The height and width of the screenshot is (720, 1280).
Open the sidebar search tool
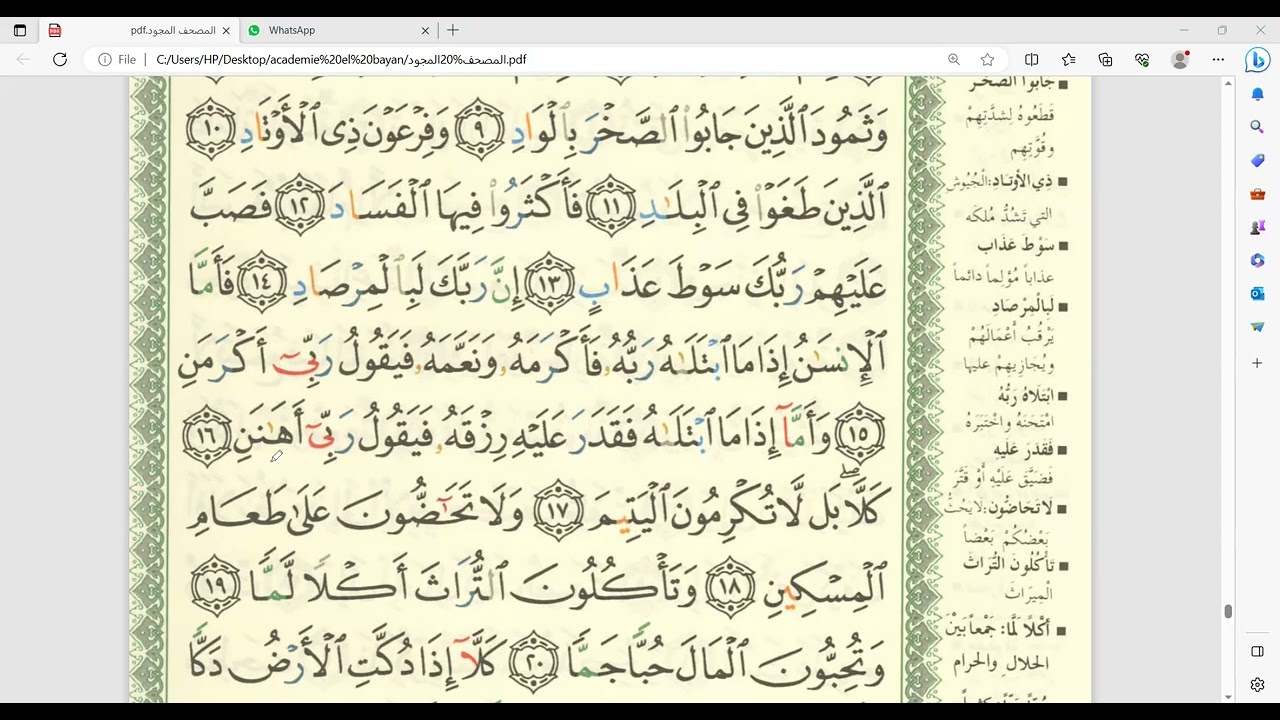(1258, 127)
